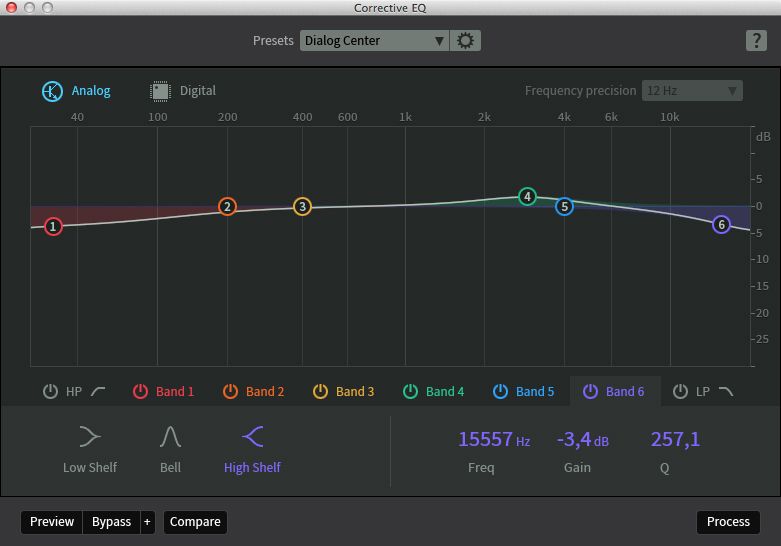The width and height of the screenshot is (781, 546).
Task: Open the Frequency precision dropdown
Action: click(x=692, y=91)
